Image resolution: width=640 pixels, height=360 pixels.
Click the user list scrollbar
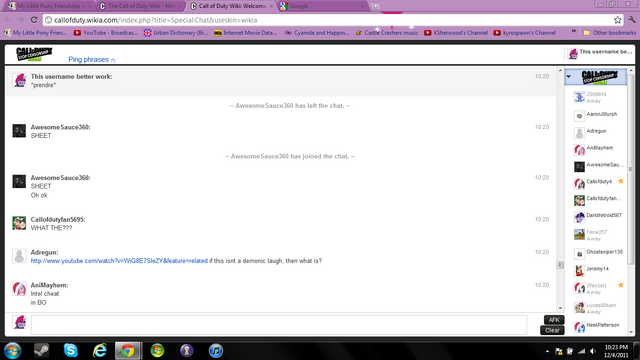(631, 169)
